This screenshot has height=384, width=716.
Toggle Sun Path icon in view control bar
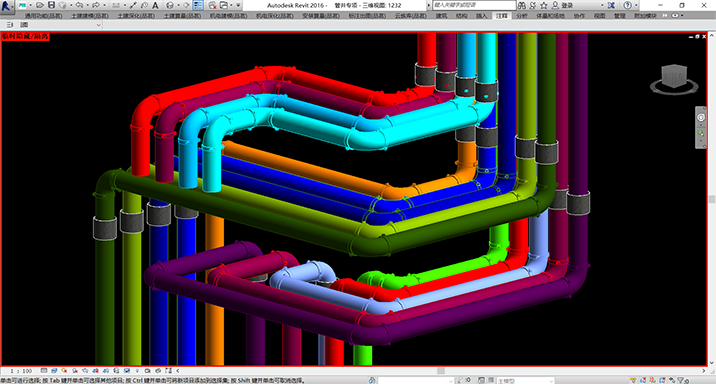pyautogui.click(x=64, y=370)
